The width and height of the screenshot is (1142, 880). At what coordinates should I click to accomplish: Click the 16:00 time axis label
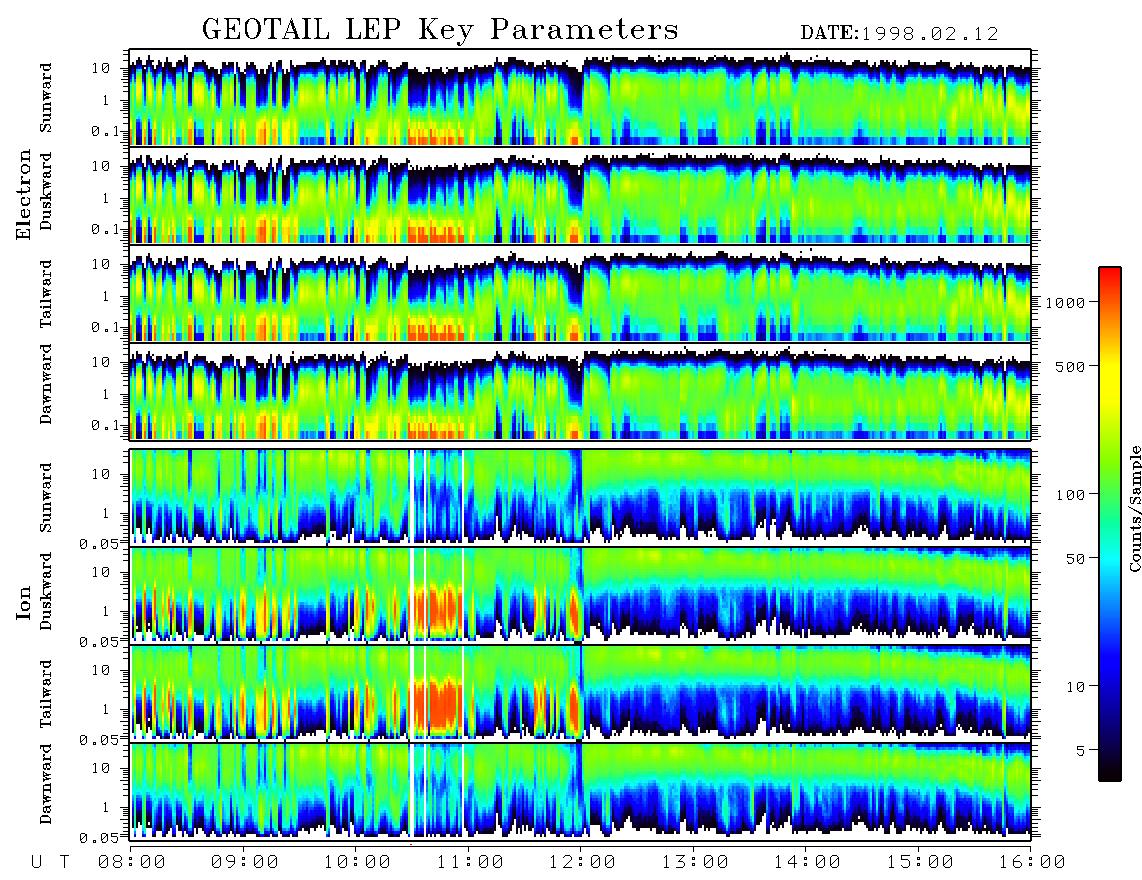click(1032, 862)
